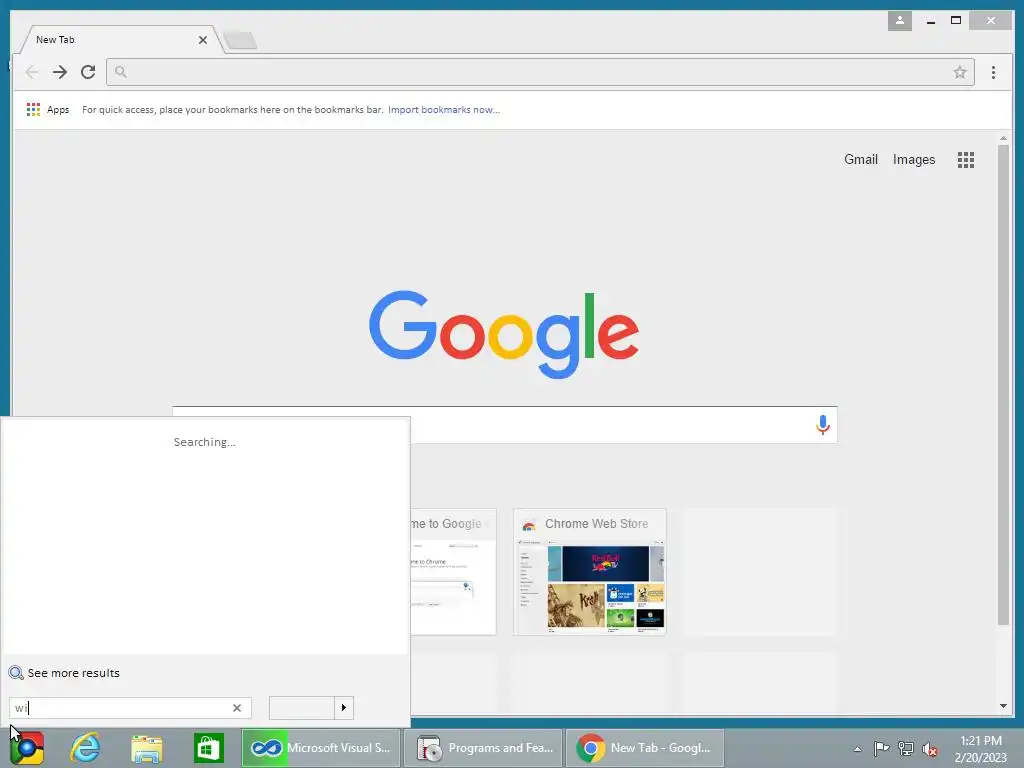The height and width of the screenshot is (768, 1024).
Task: Click Chrome's back navigation arrow
Action: (31, 72)
